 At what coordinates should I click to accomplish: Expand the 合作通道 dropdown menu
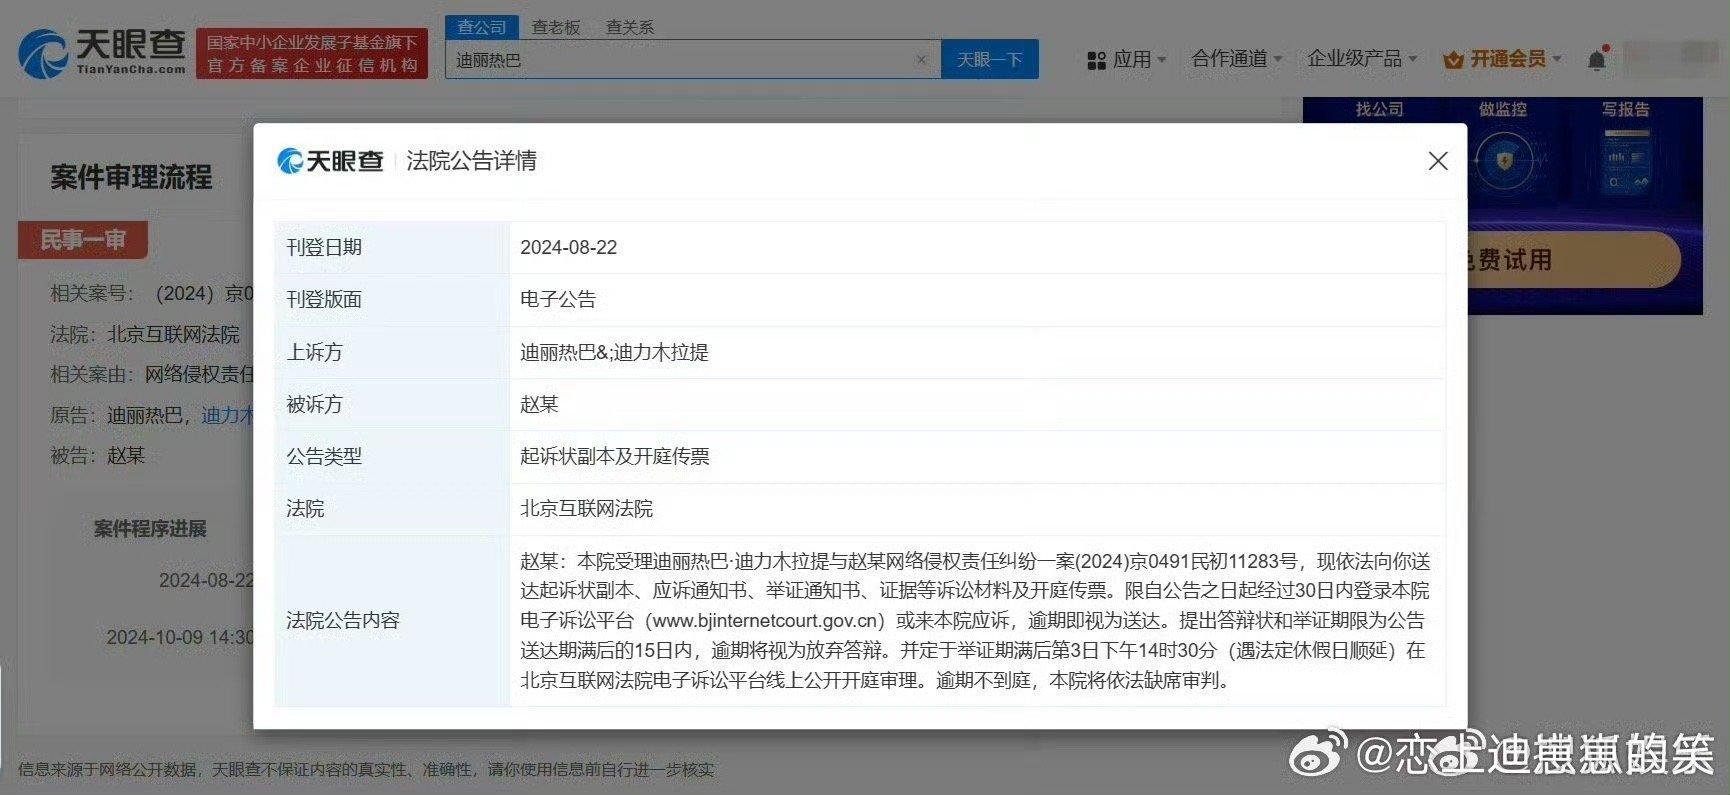[1237, 59]
